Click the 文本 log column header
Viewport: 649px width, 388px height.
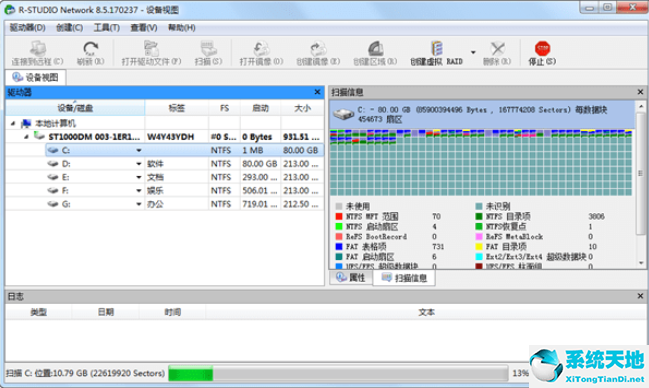[x=426, y=312]
